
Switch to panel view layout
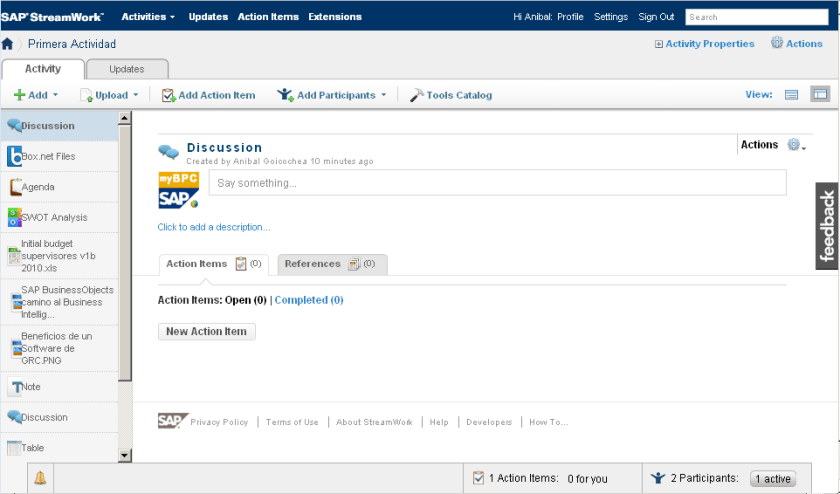(x=820, y=95)
